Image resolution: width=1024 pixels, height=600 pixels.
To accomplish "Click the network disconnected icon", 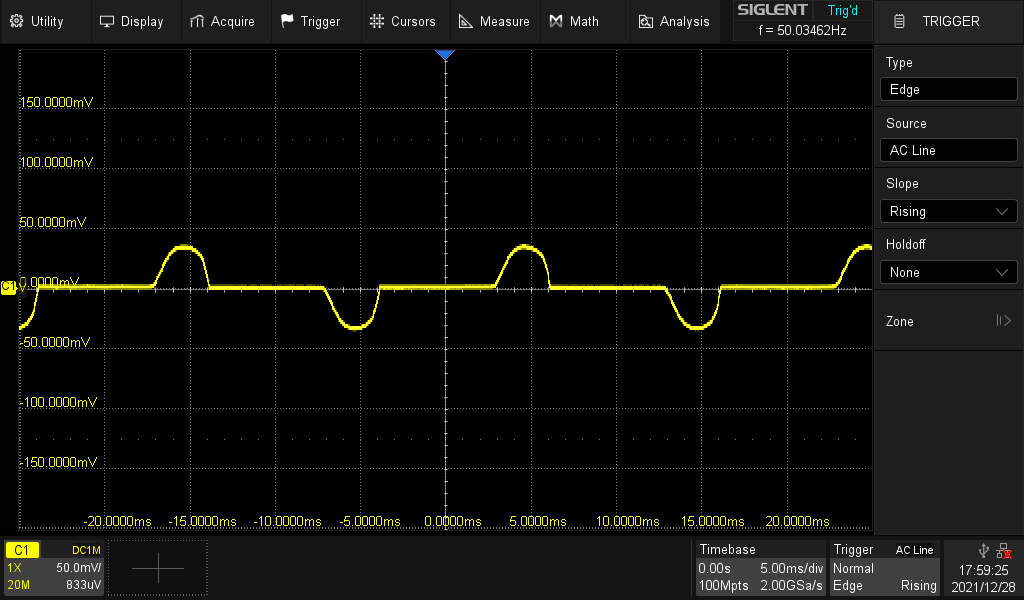I will [1004, 551].
